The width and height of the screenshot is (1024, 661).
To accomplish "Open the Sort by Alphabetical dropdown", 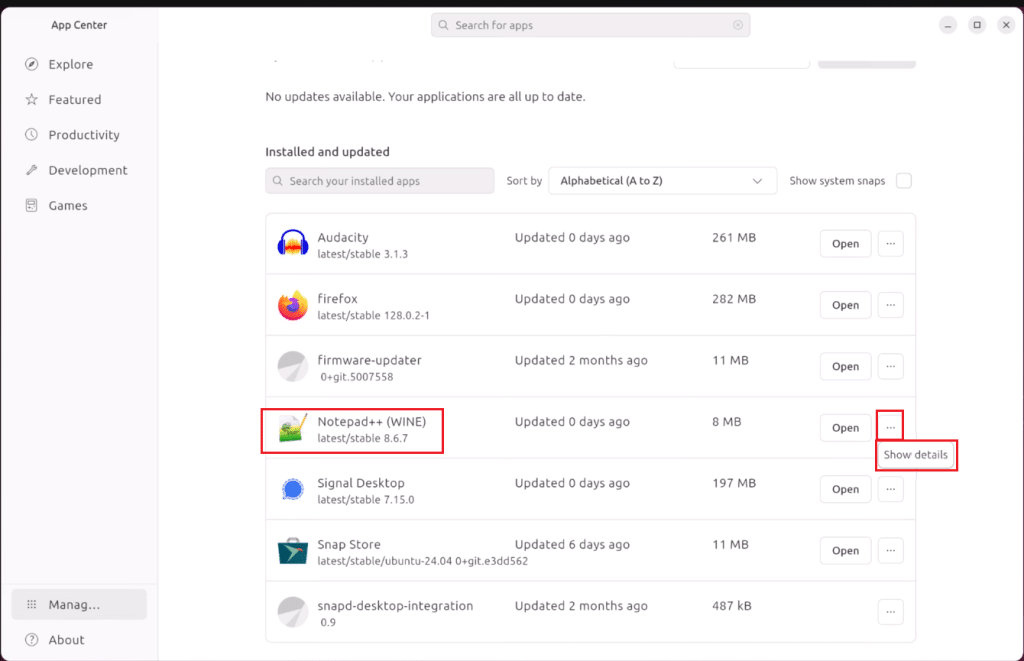I will coord(662,181).
